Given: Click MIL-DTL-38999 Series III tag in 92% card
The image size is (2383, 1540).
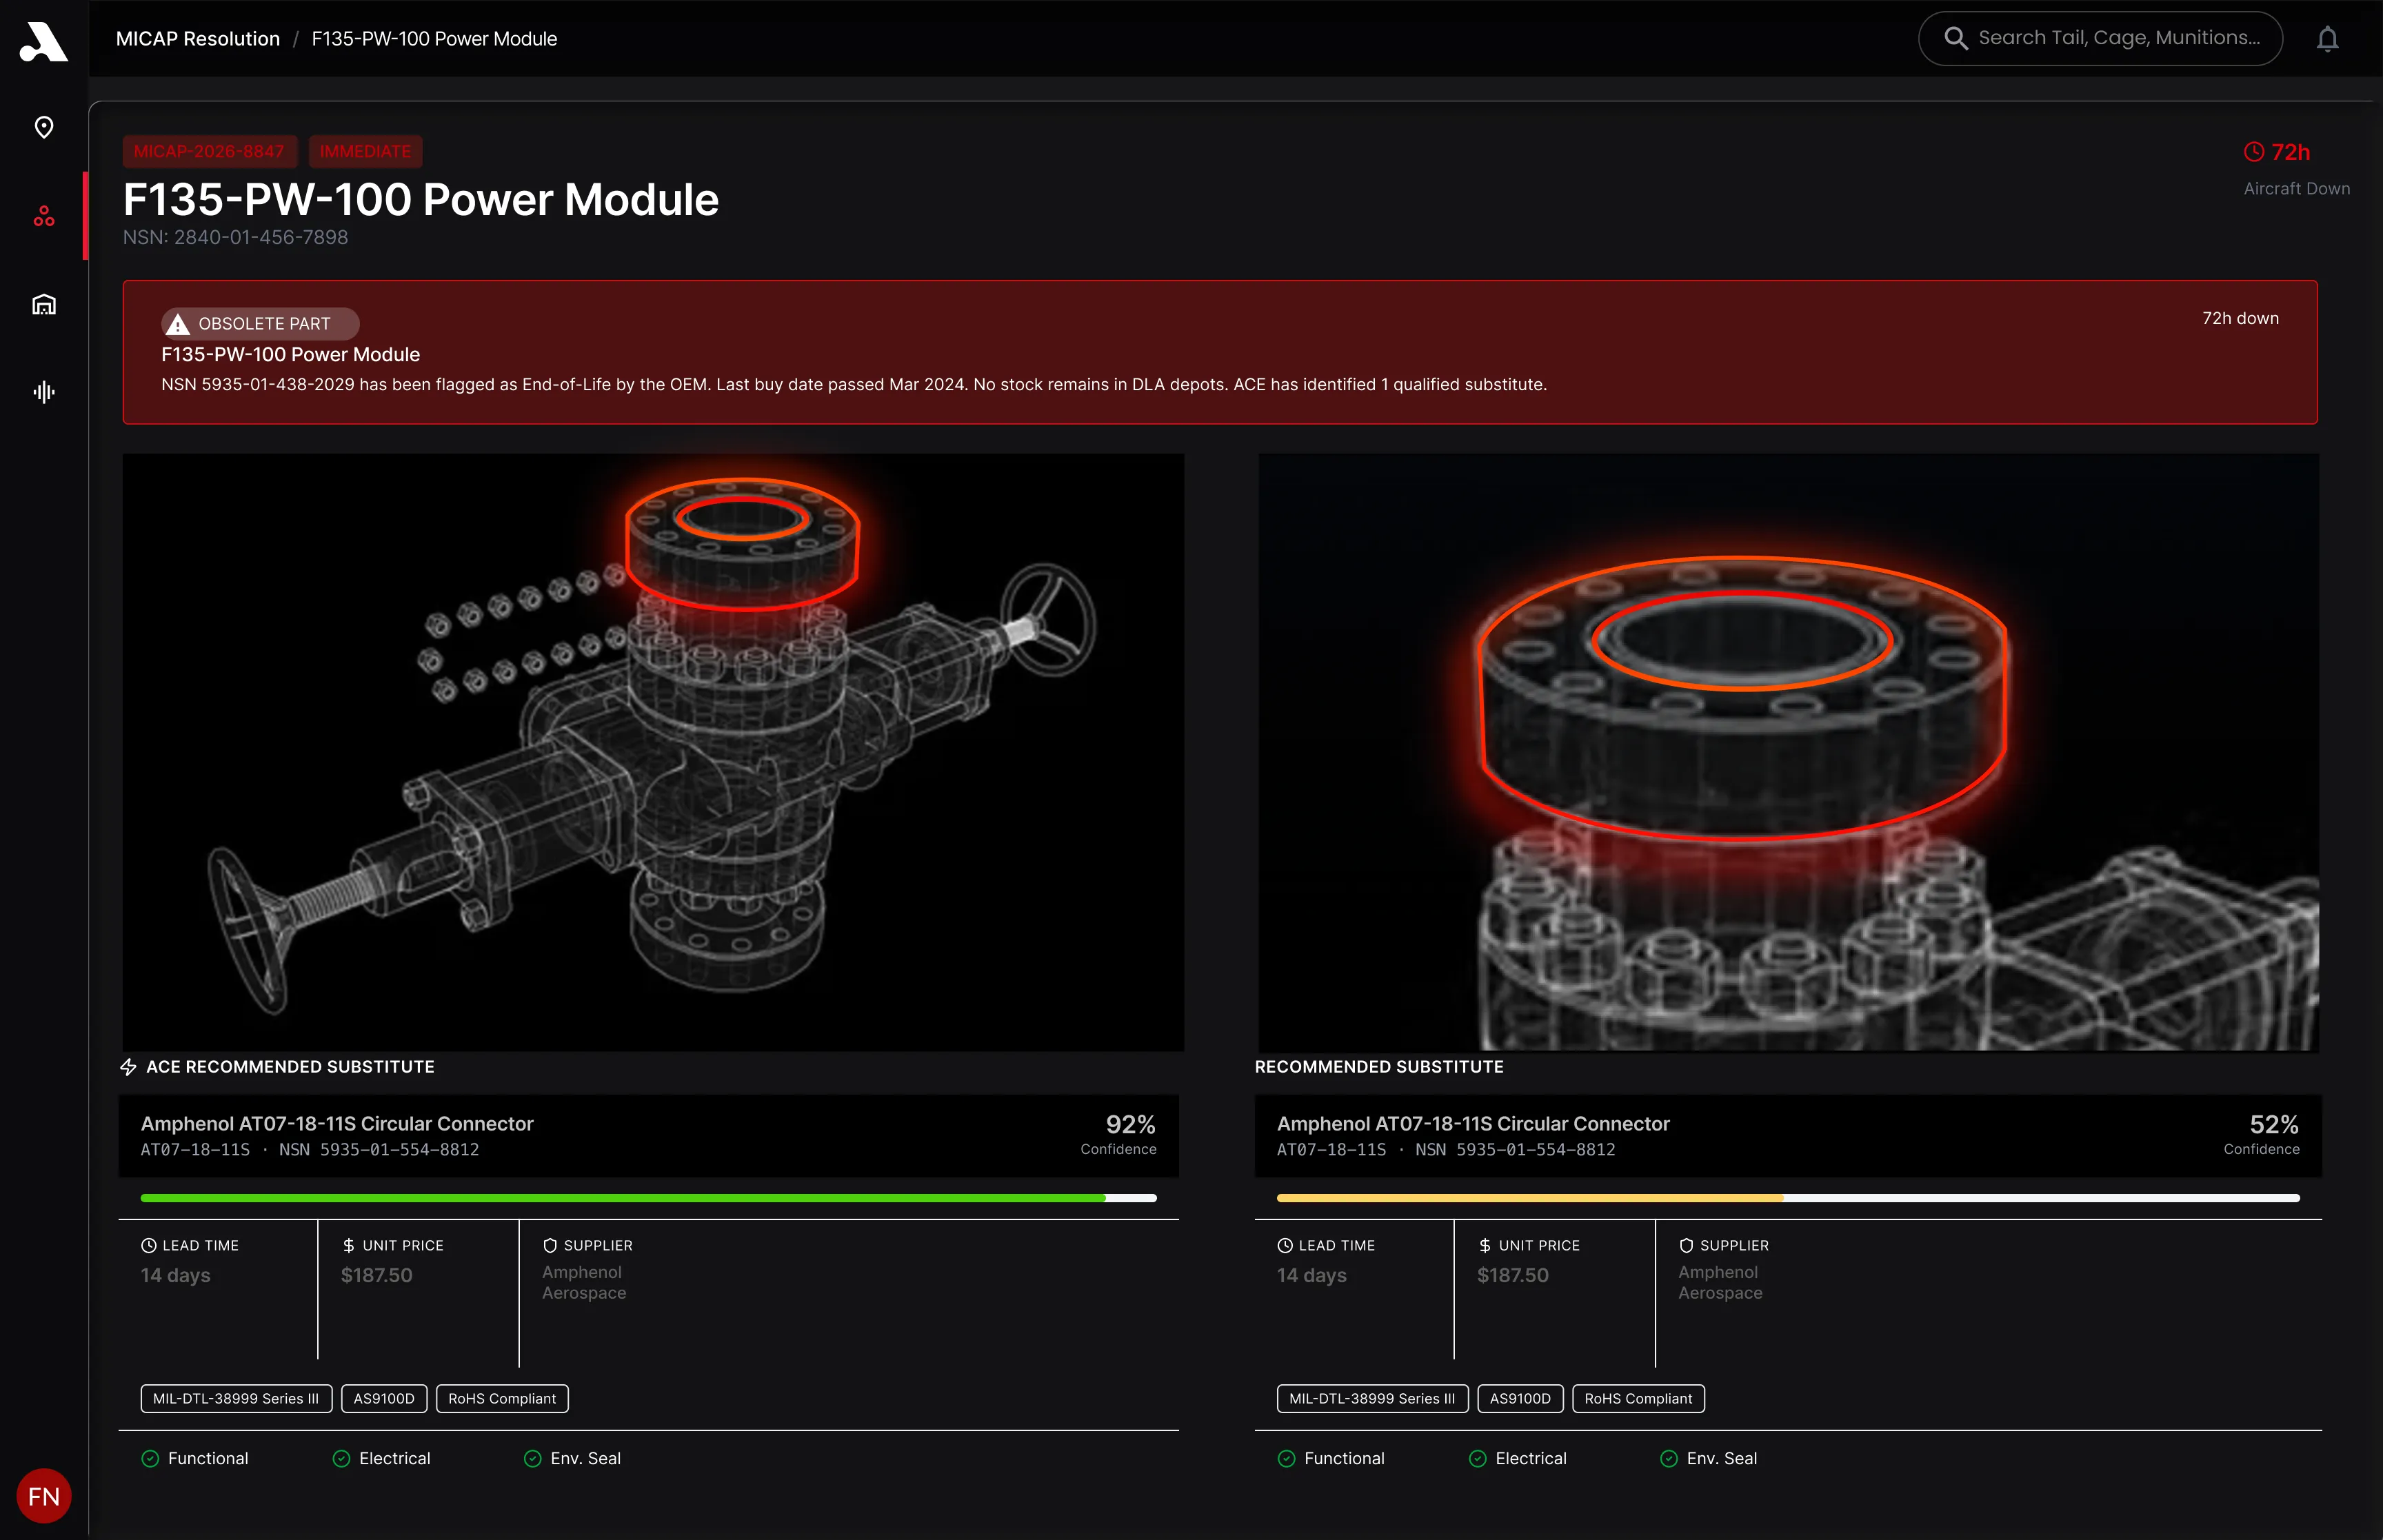Looking at the screenshot, I should [236, 1399].
